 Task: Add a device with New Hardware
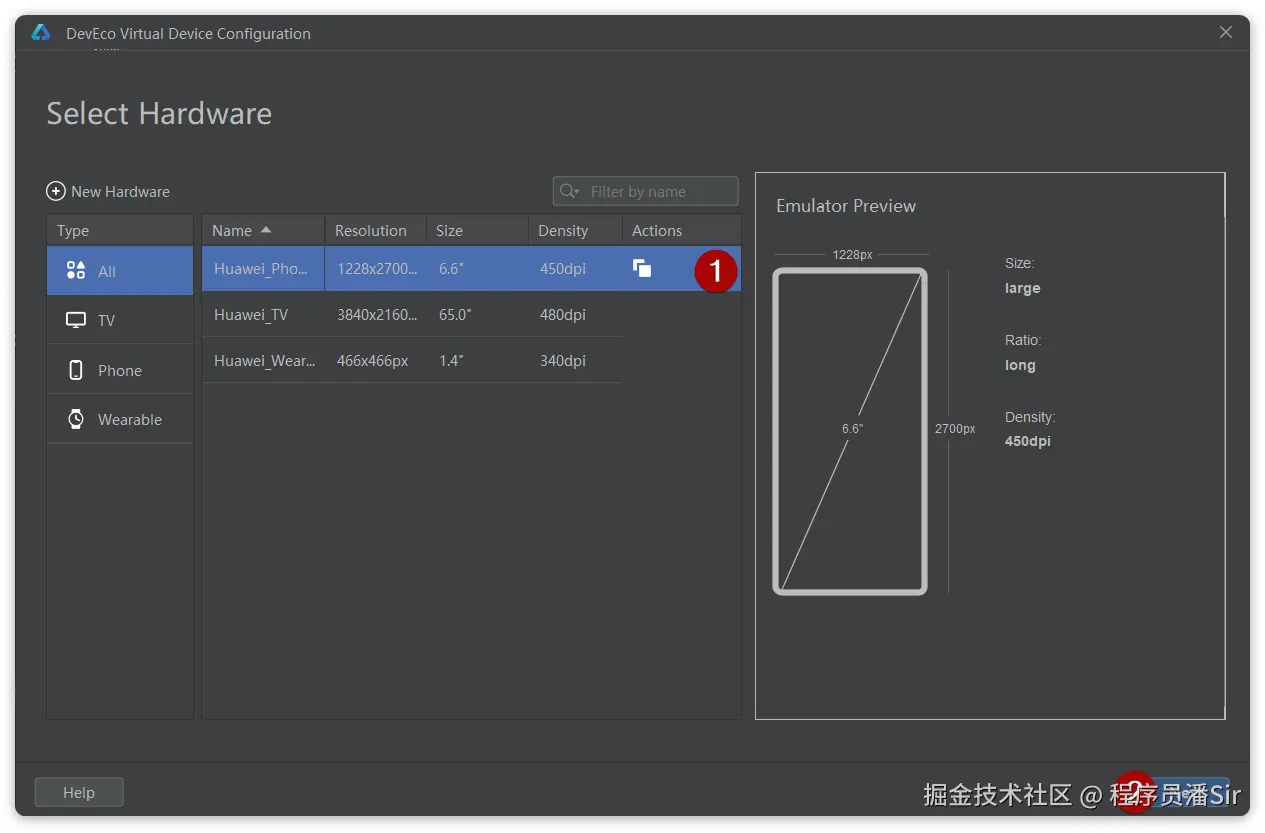[108, 191]
